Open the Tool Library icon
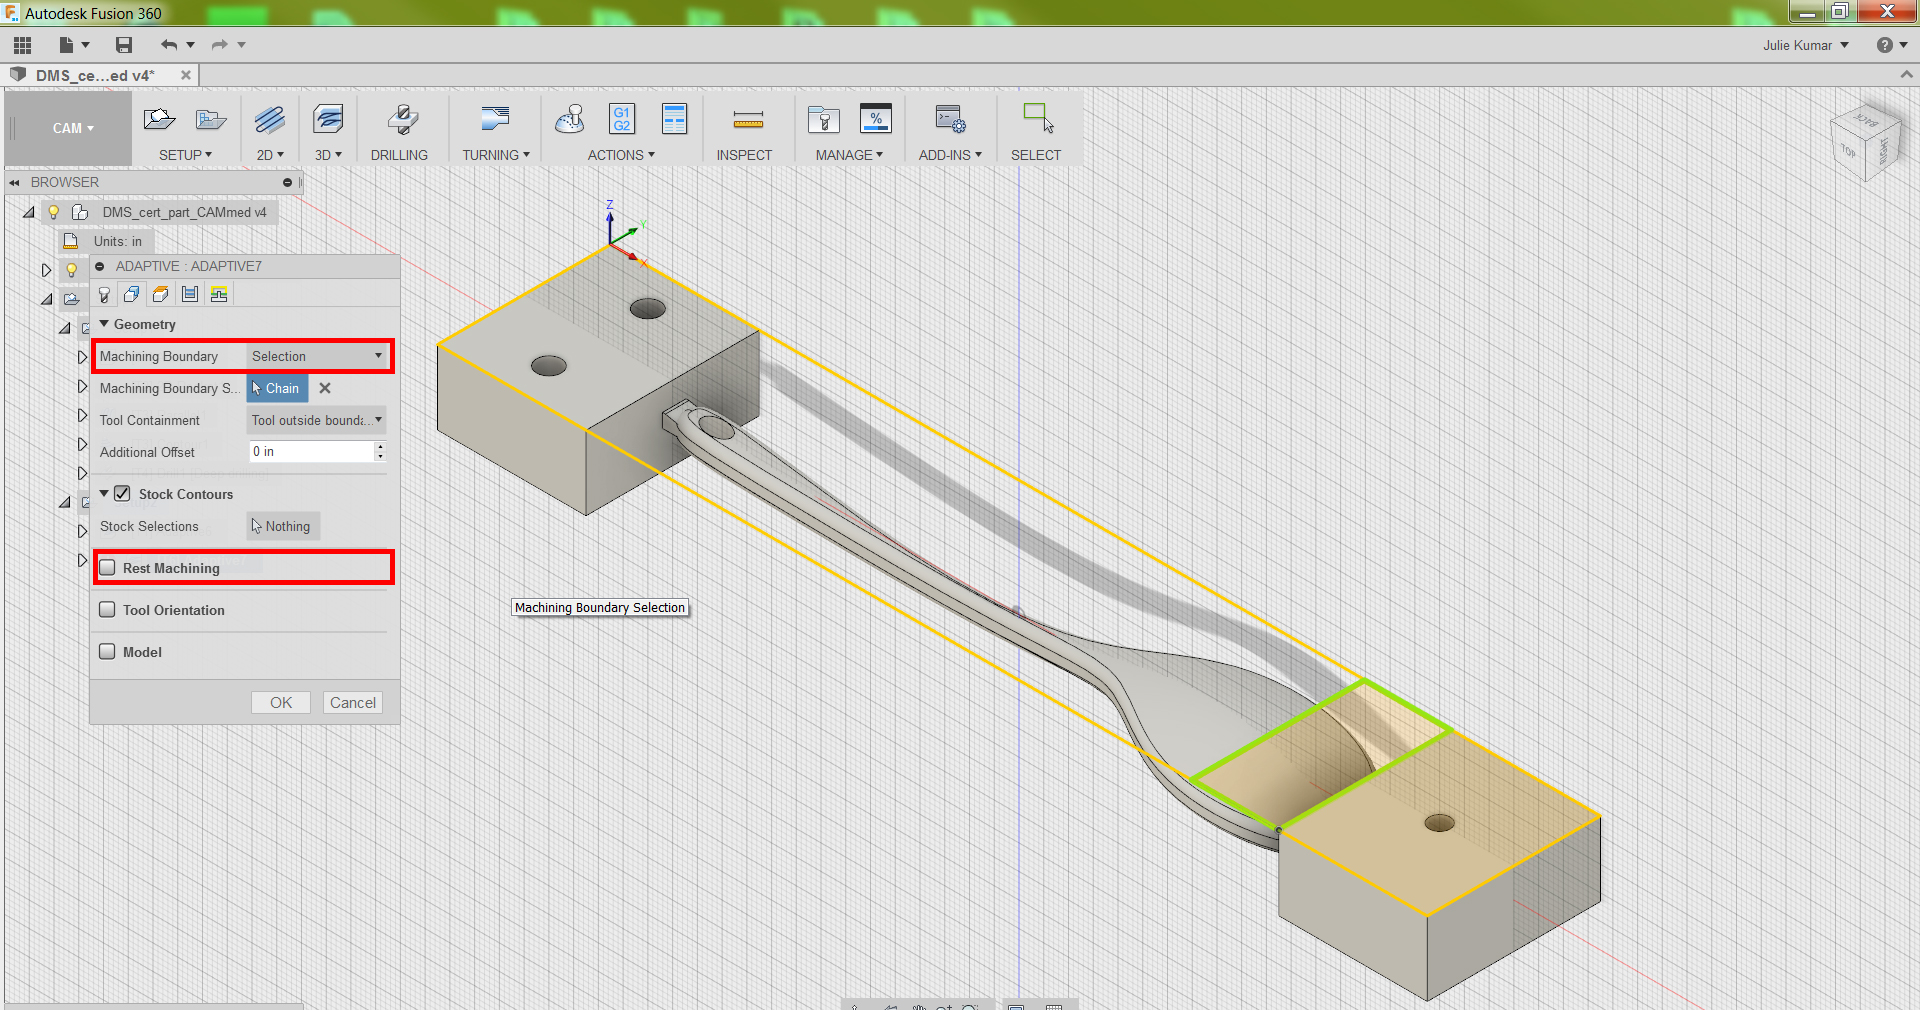The width and height of the screenshot is (1920, 1010). [824, 120]
